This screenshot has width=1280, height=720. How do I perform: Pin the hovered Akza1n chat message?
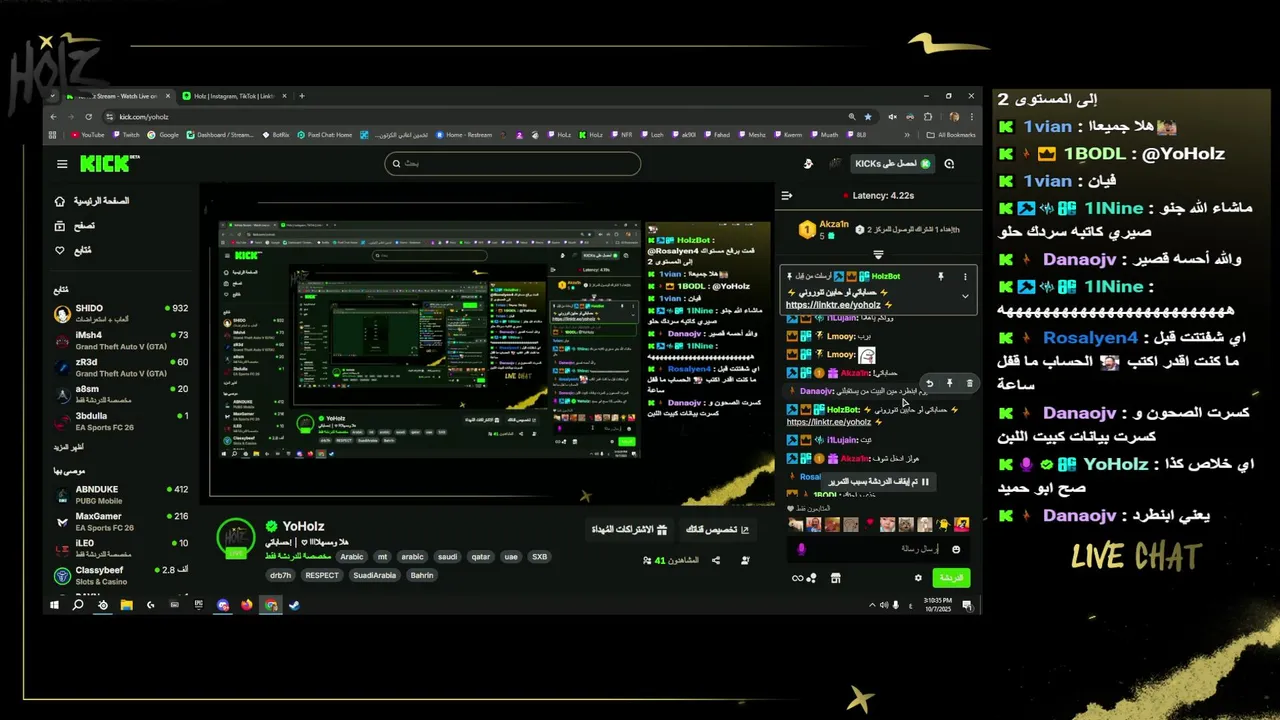click(x=949, y=383)
